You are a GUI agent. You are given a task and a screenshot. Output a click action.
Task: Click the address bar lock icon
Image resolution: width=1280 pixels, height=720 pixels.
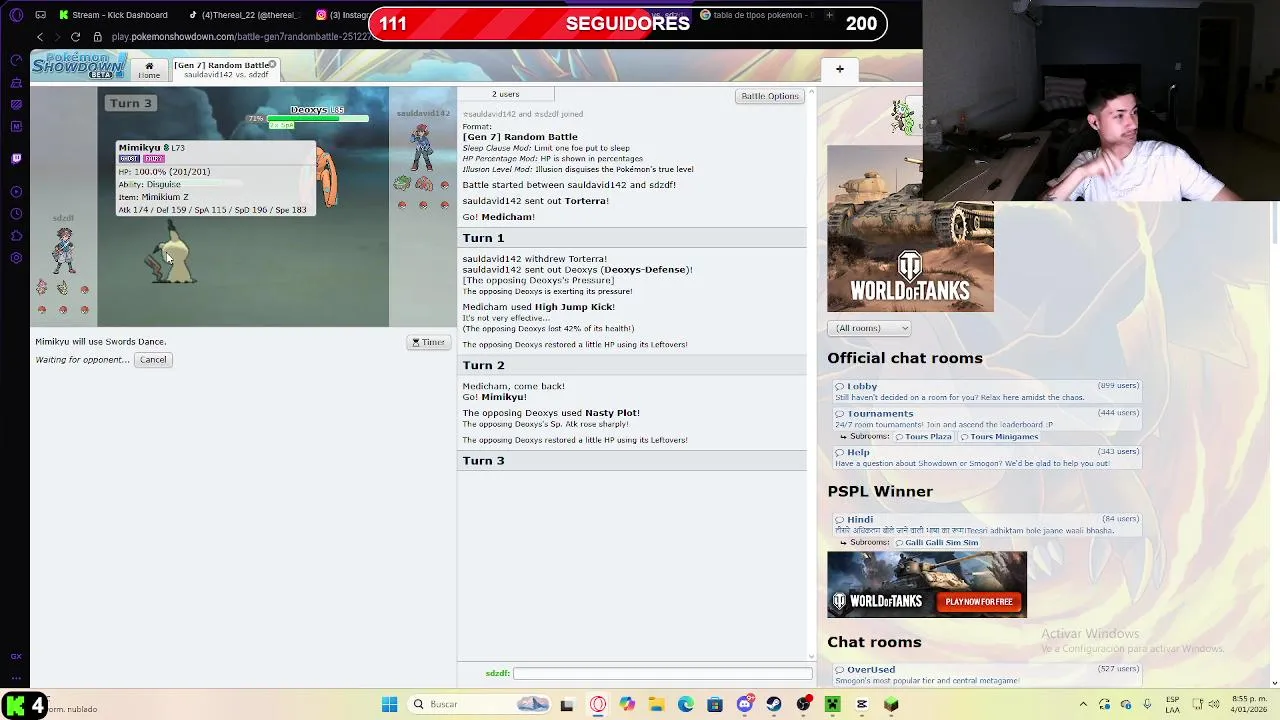click(x=98, y=37)
